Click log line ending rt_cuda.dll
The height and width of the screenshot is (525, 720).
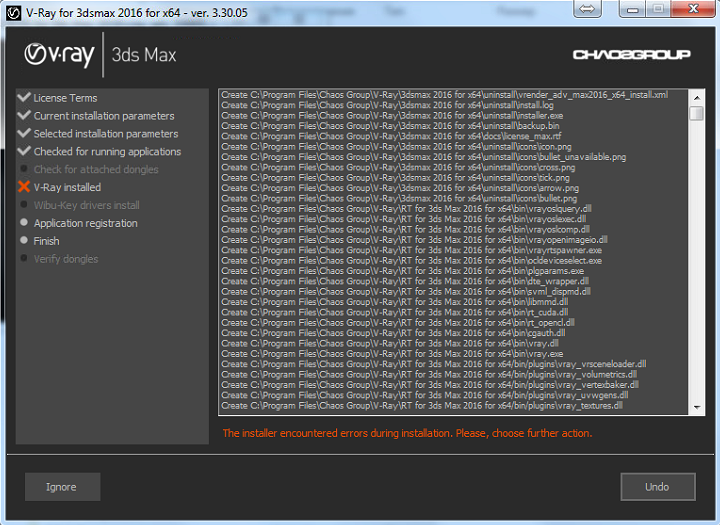(x=395, y=312)
